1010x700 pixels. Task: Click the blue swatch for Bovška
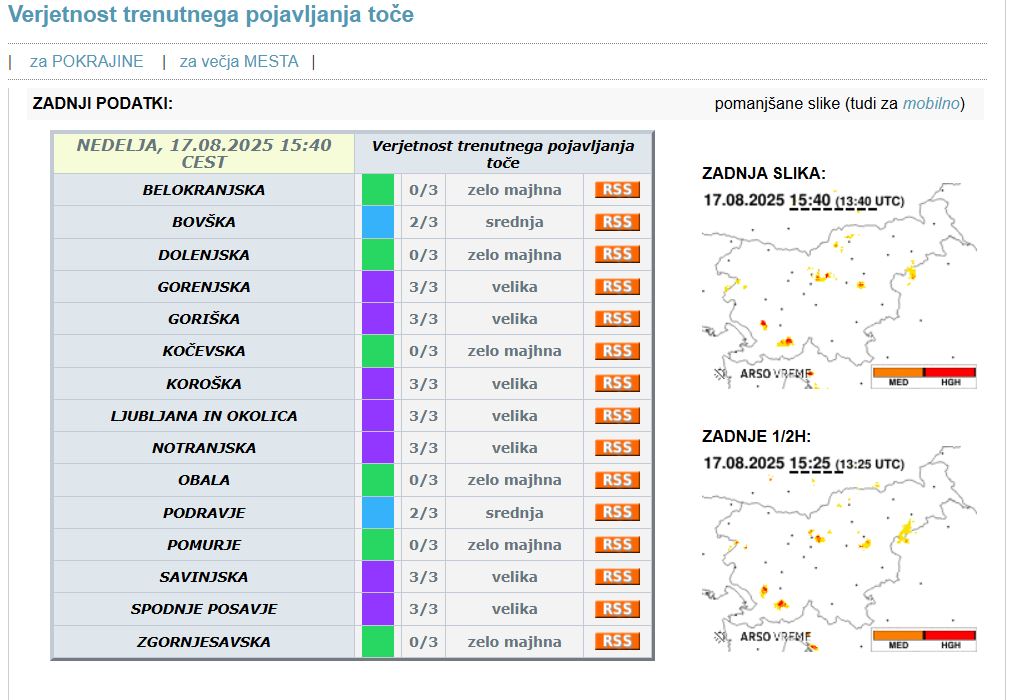[x=378, y=222]
